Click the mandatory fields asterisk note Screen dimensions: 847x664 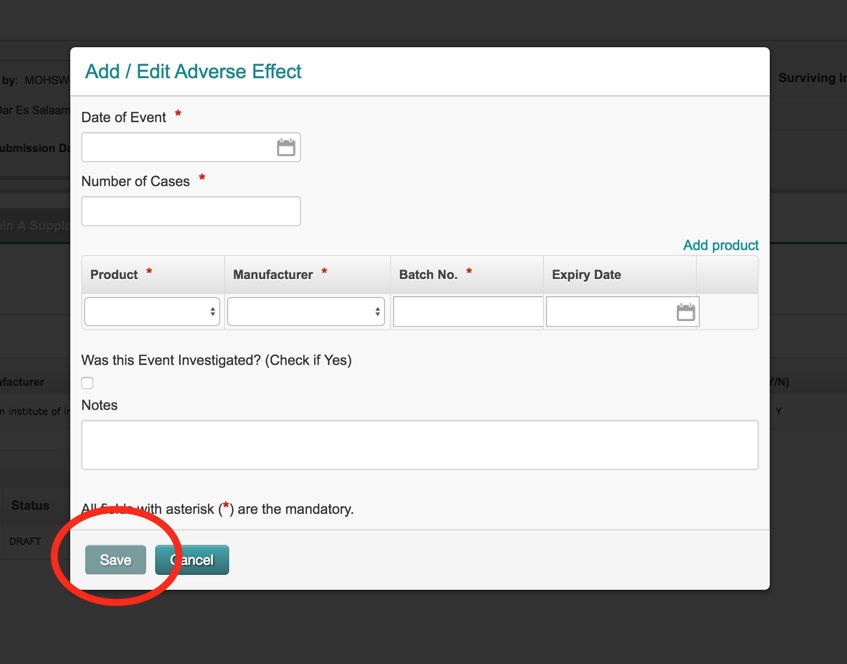217,509
